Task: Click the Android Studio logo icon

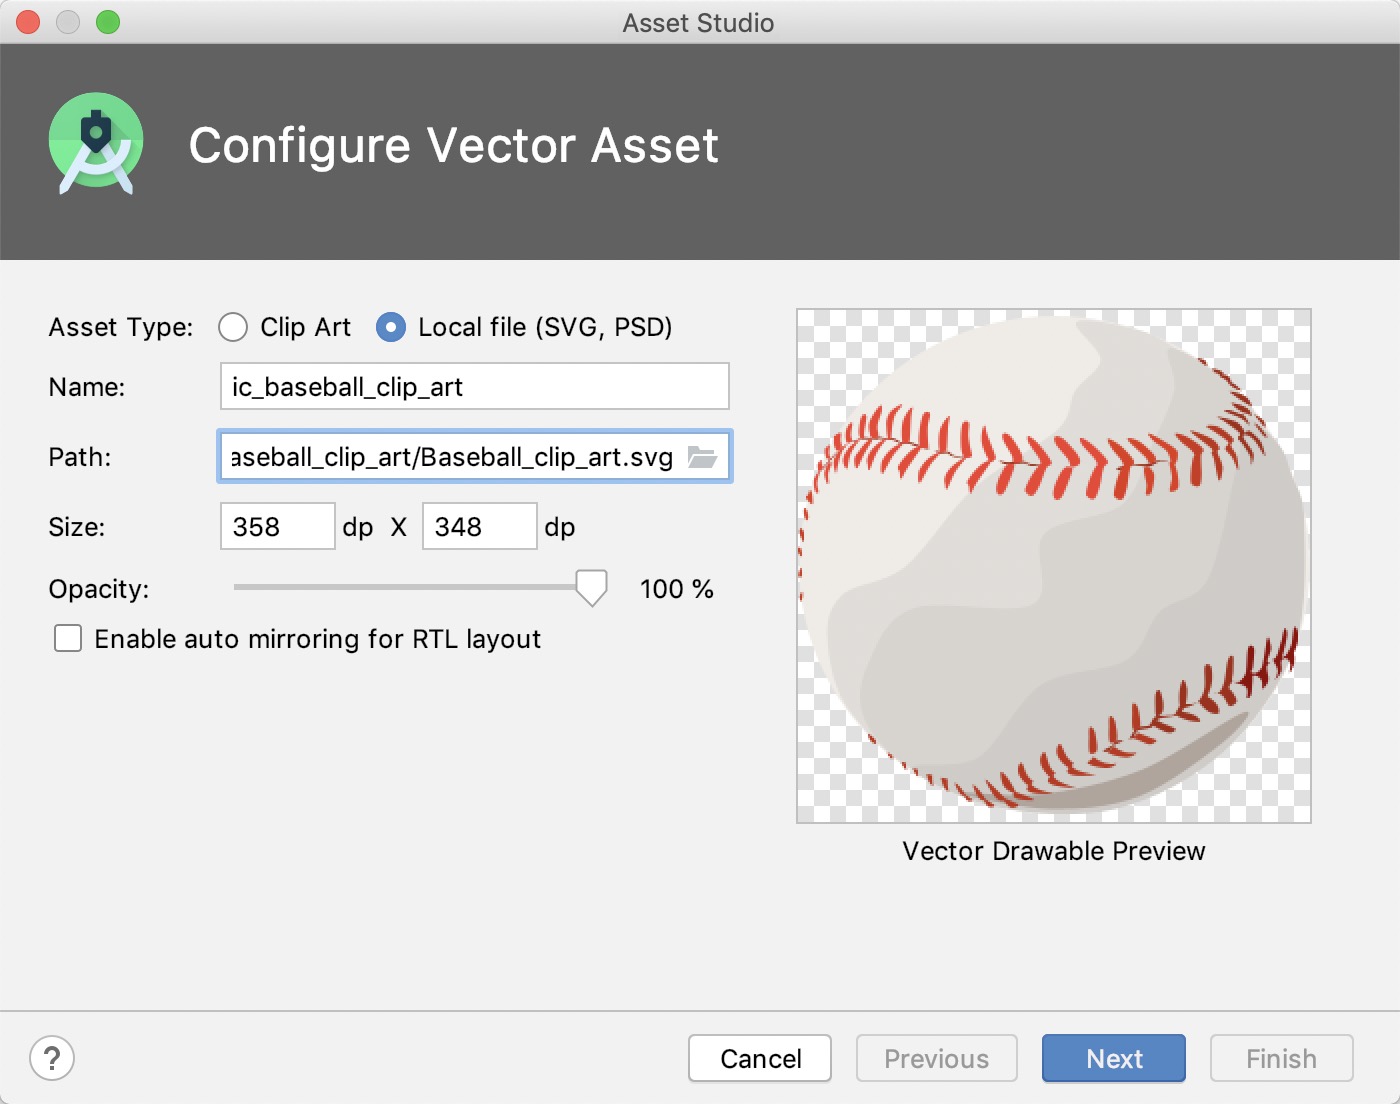Action: coord(96,144)
